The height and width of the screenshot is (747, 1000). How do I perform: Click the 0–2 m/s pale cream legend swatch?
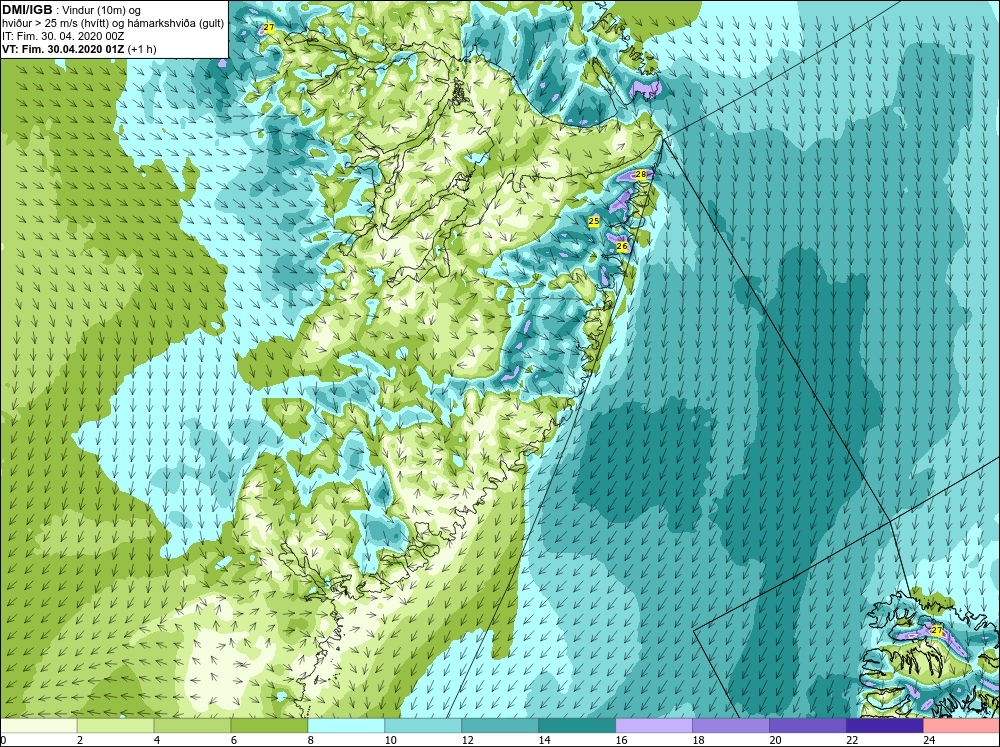pos(38,726)
